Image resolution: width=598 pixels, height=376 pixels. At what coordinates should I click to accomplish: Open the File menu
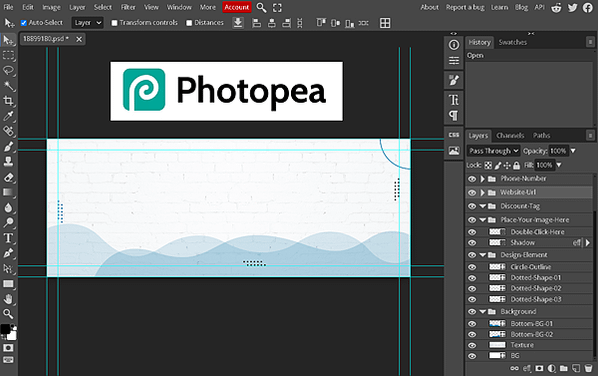tap(8, 7)
